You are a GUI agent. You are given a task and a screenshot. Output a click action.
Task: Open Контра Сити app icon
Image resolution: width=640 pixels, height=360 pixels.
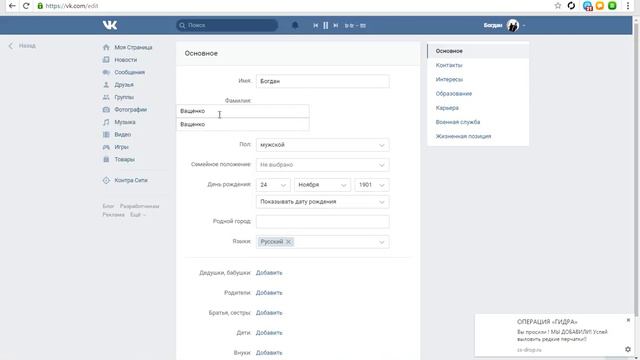[106, 180]
